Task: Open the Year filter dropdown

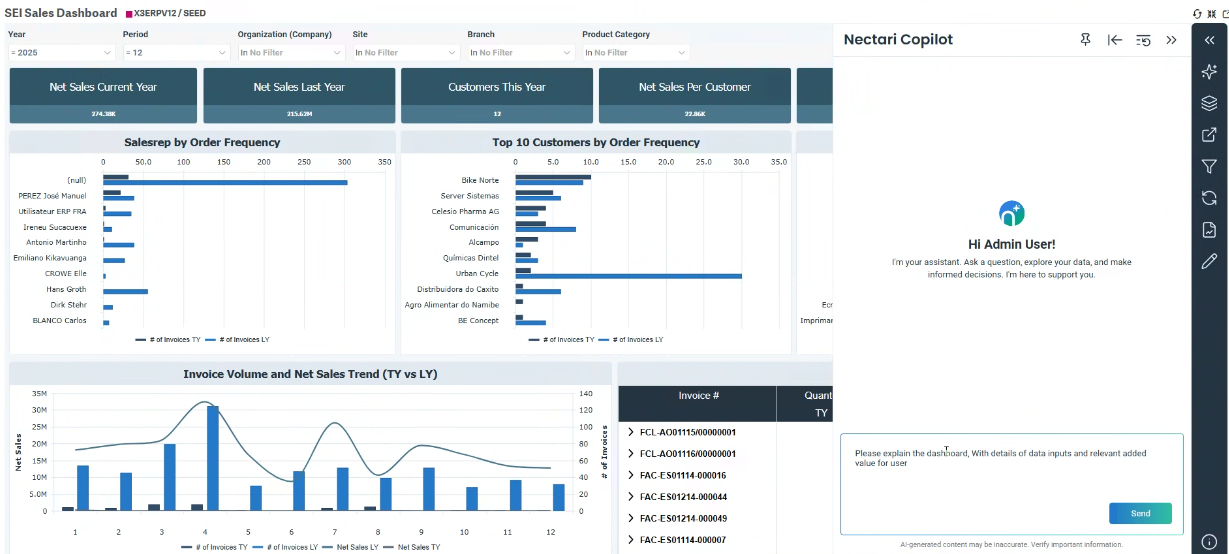Action: 62,52
